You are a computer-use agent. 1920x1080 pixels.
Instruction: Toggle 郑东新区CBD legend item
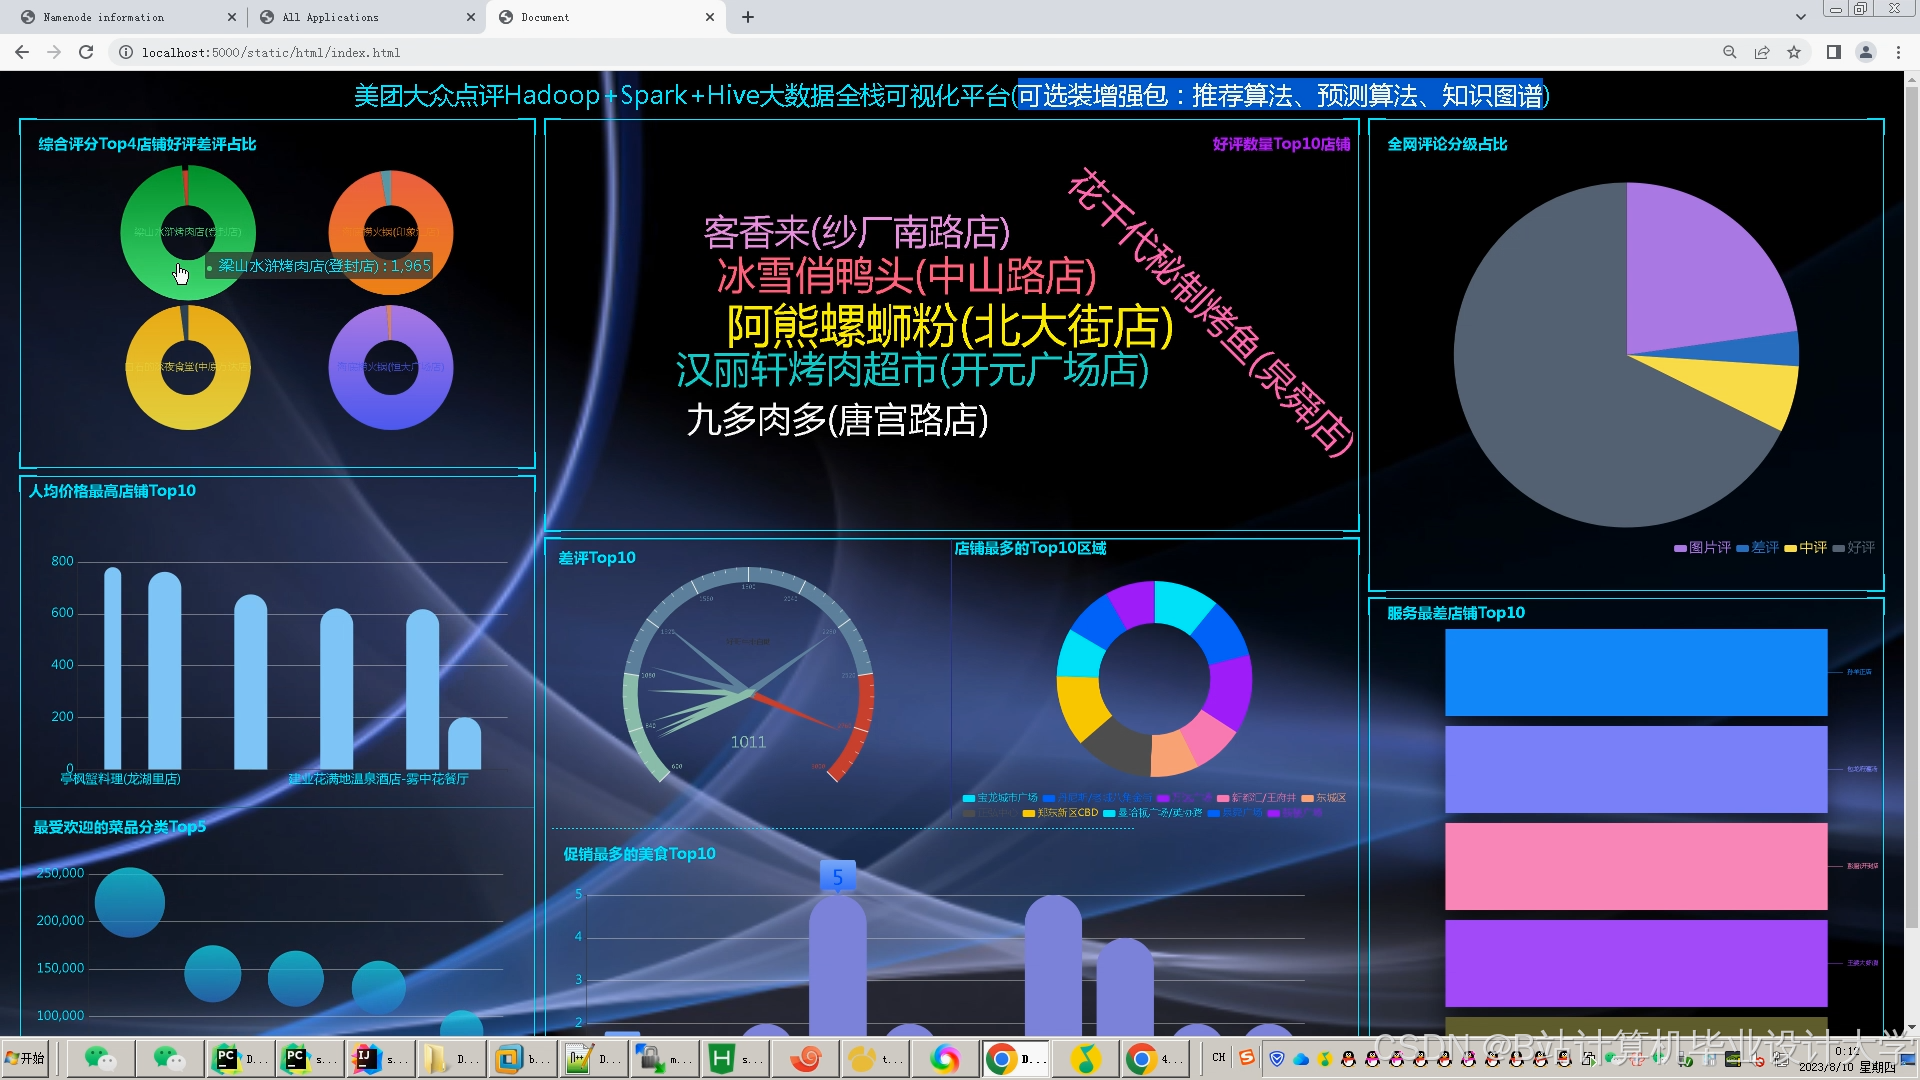1060,813
